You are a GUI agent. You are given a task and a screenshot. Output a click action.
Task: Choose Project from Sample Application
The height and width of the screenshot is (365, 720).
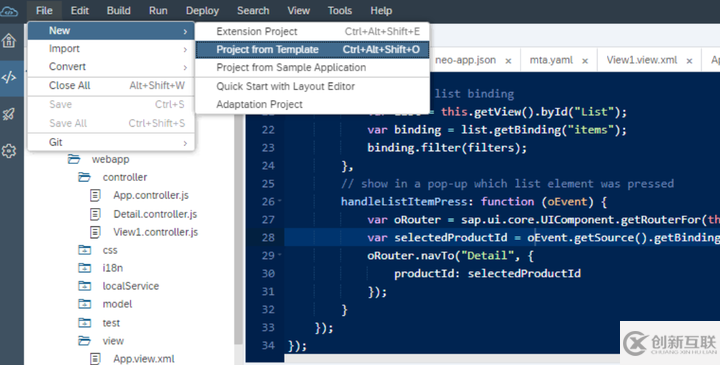(313, 67)
